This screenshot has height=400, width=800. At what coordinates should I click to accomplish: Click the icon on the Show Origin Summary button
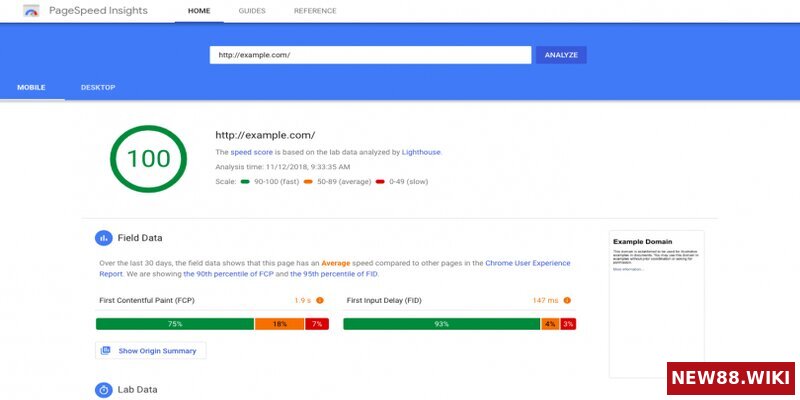click(106, 351)
